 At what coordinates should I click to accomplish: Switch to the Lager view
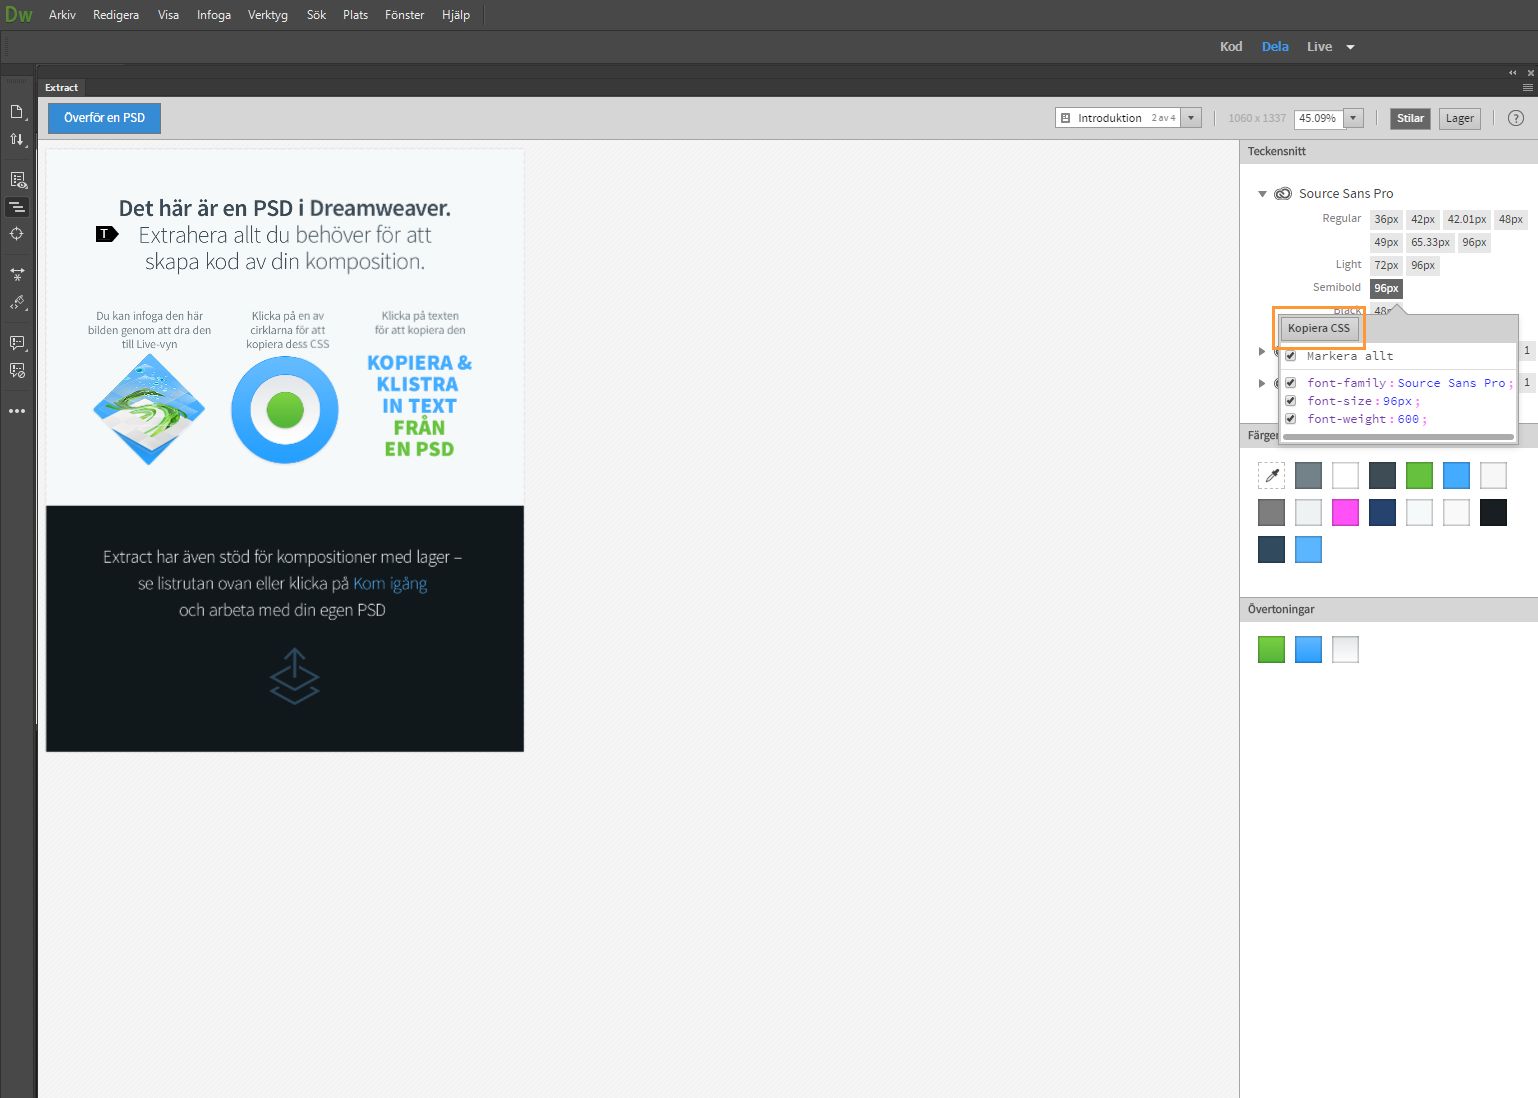[1459, 118]
